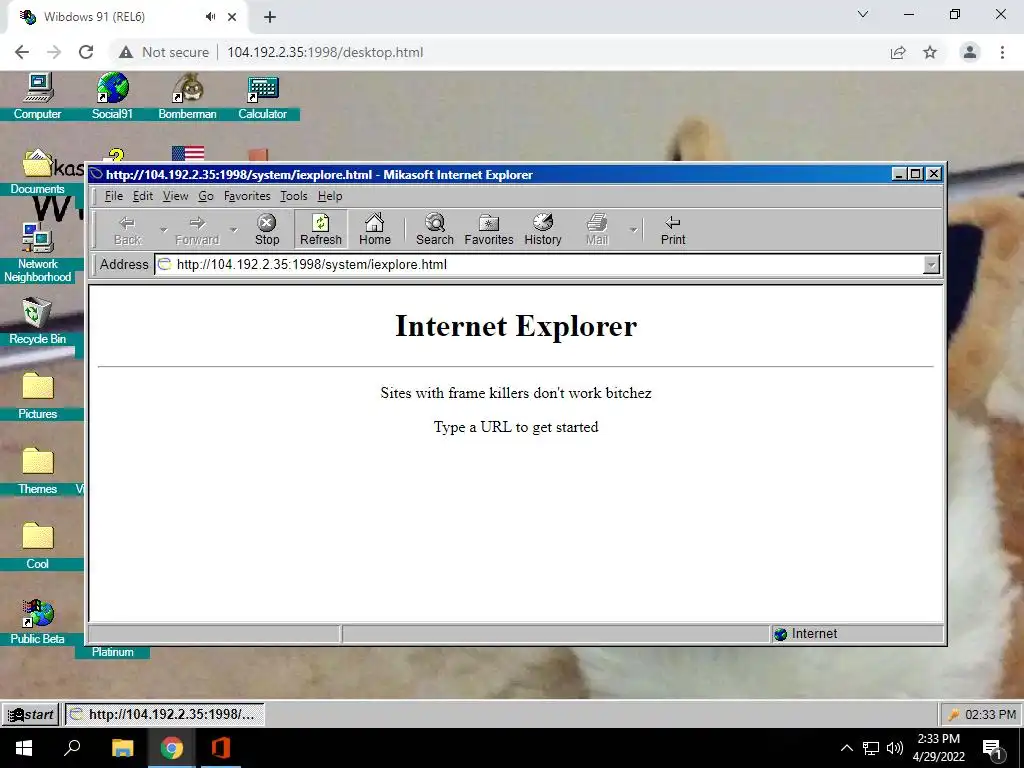Bookmark this page with the star
The image size is (1024, 768).
930,52
